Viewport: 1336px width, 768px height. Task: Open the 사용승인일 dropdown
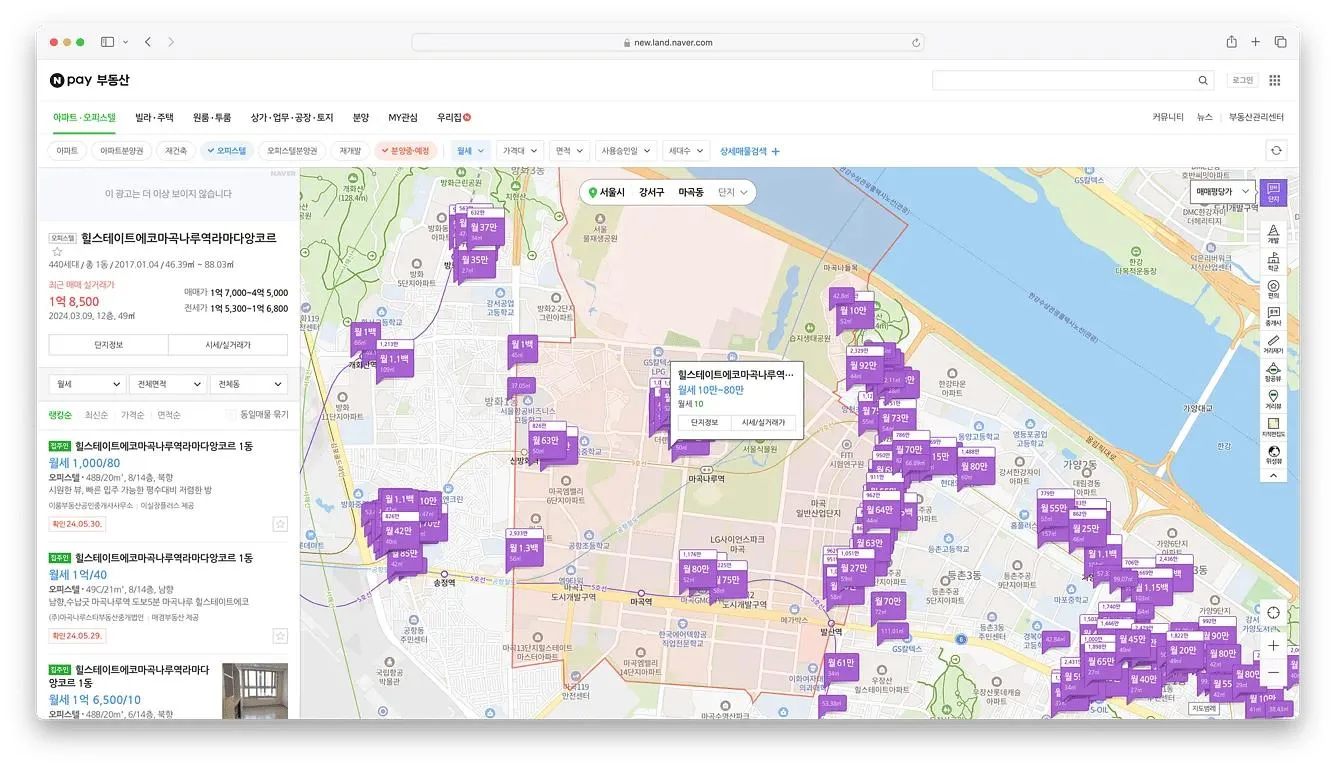[625, 151]
